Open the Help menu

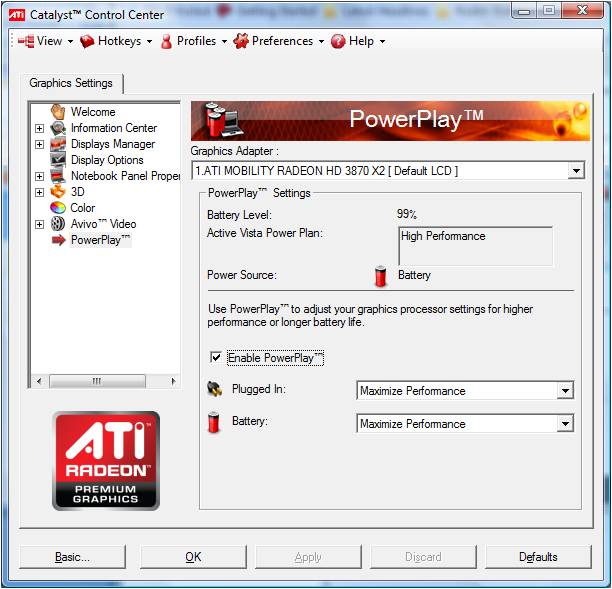[x=358, y=41]
